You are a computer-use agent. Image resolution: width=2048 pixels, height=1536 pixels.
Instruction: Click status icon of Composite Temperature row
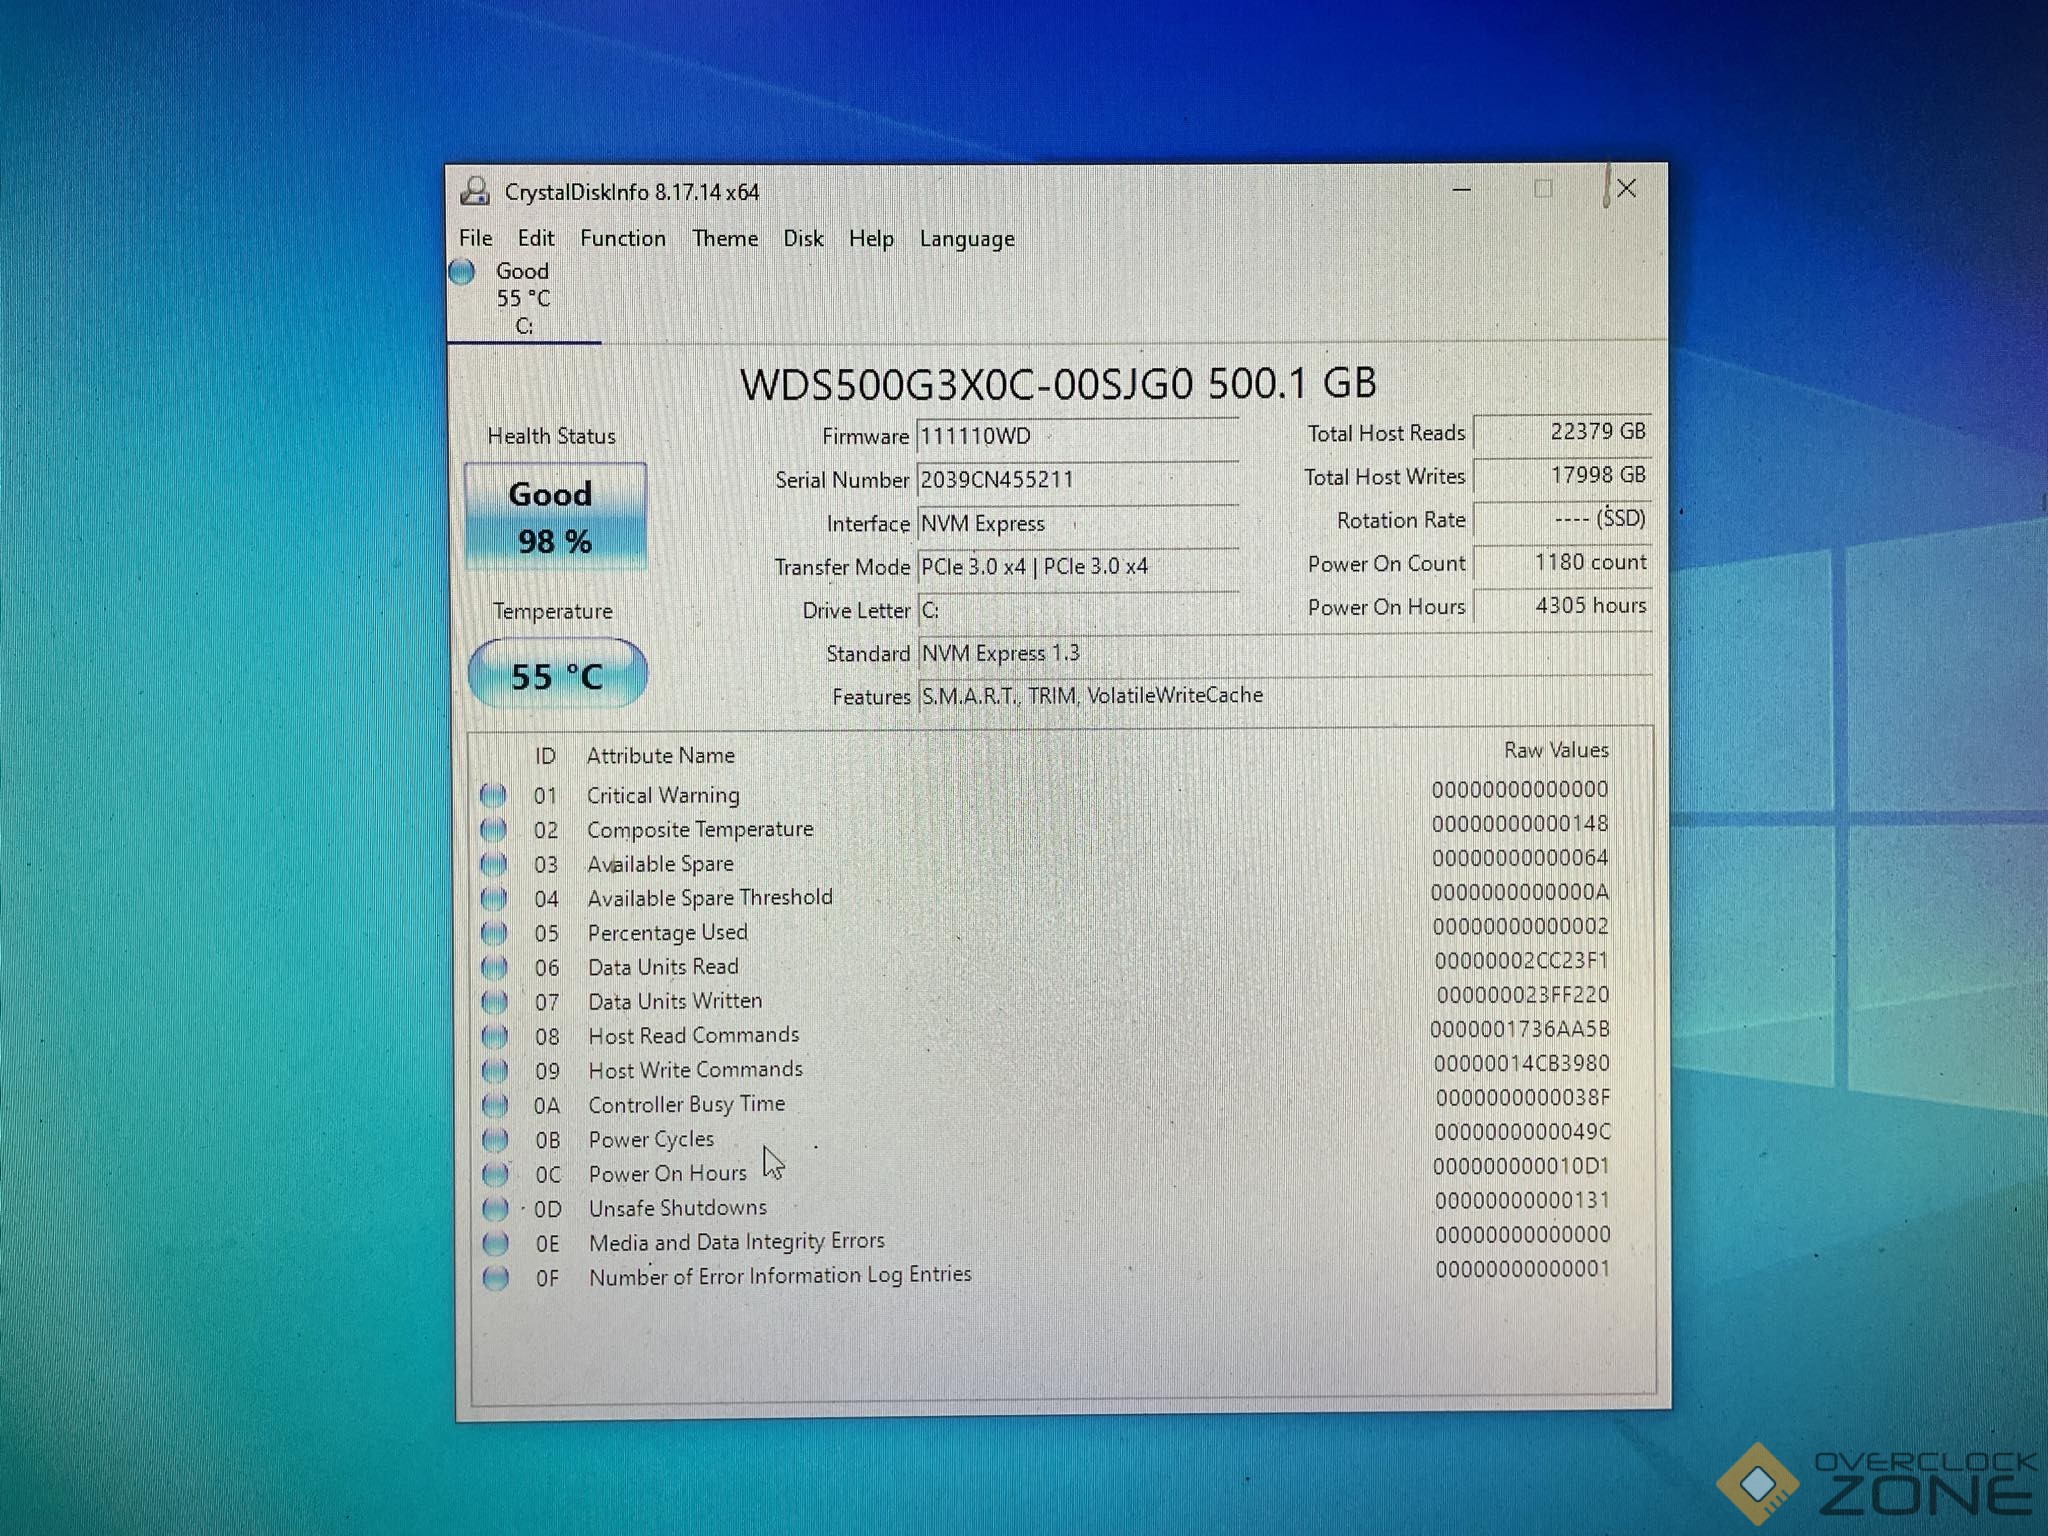(x=493, y=830)
